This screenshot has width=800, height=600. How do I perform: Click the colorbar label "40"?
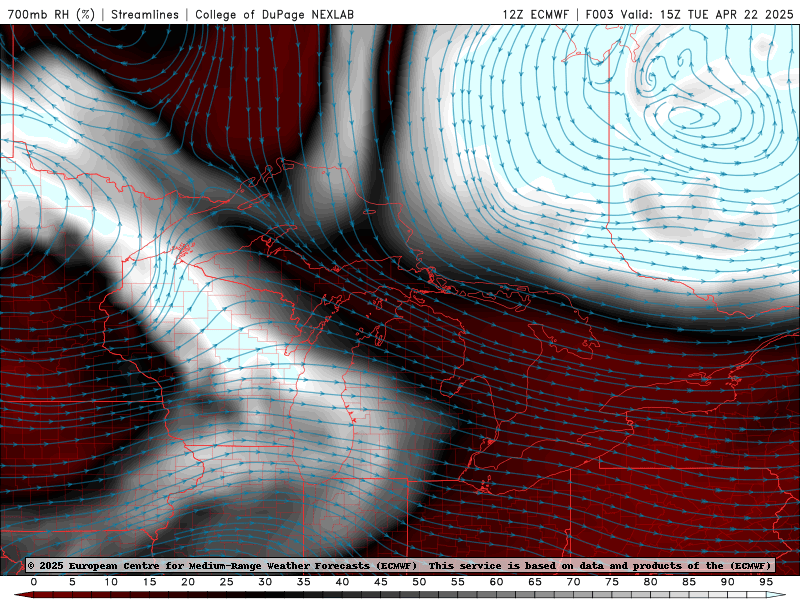click(342, 582)
